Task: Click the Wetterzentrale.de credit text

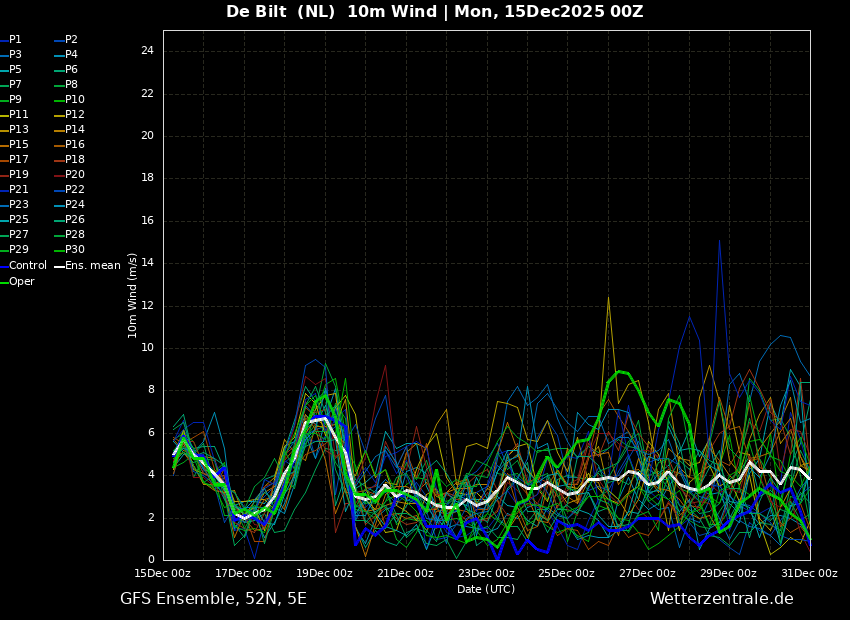Action: tap(722, 599)
